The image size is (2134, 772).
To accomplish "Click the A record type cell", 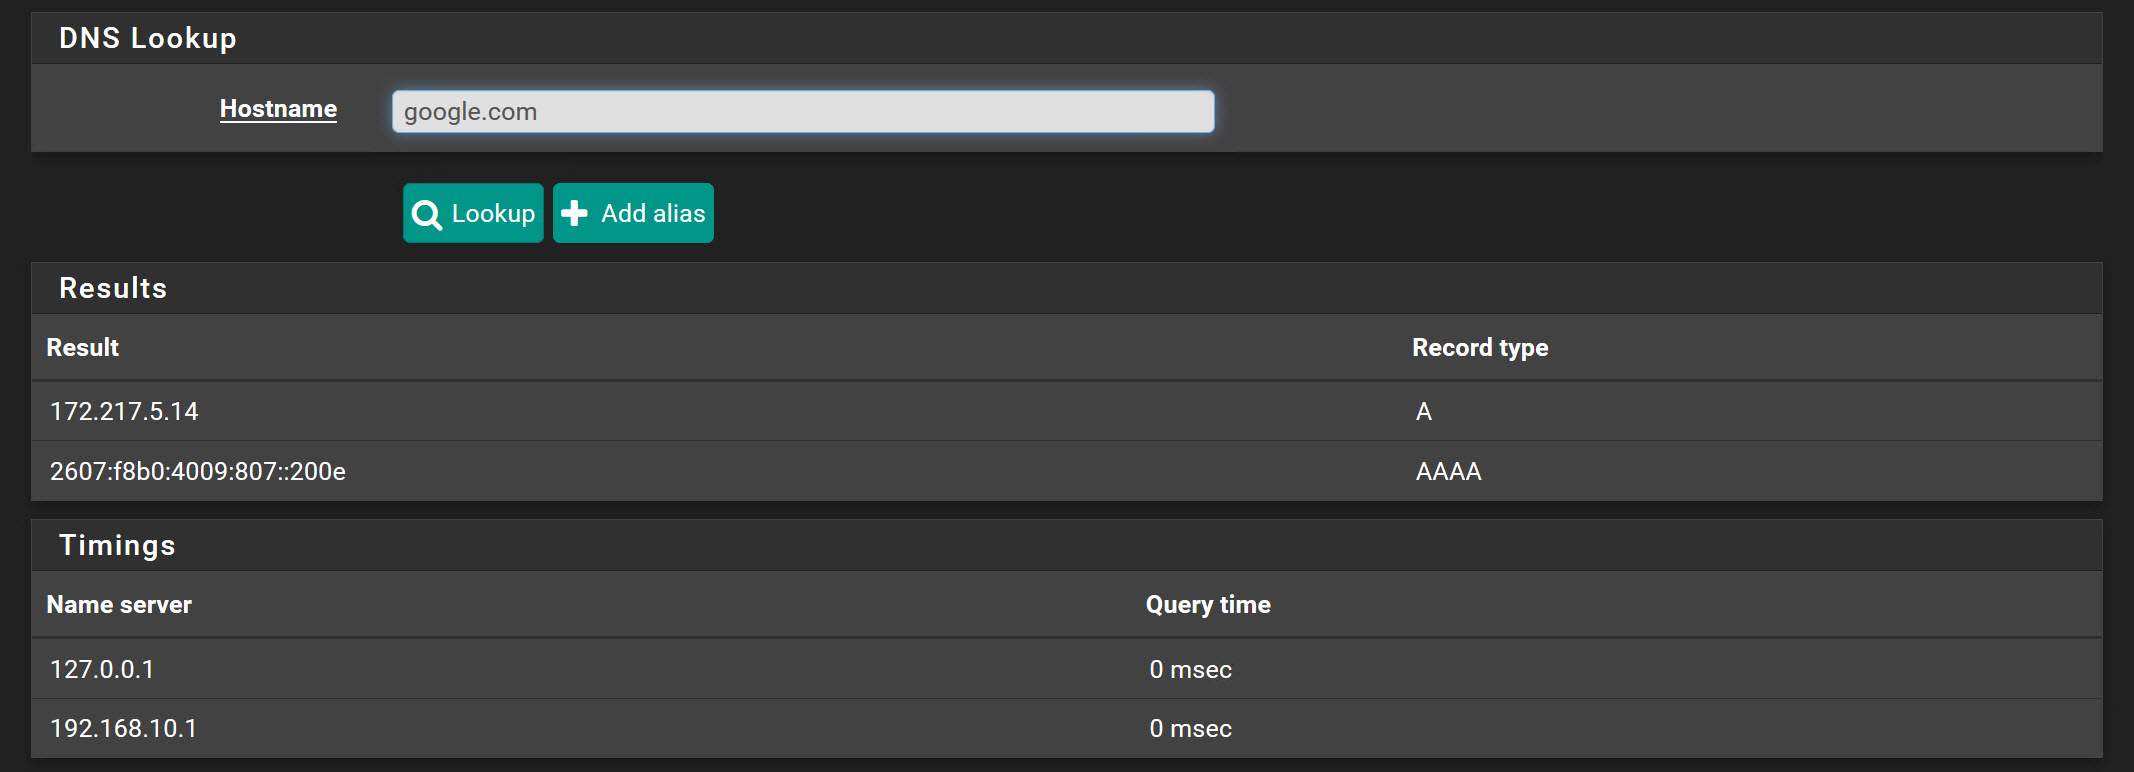I will pos(1424,412).
